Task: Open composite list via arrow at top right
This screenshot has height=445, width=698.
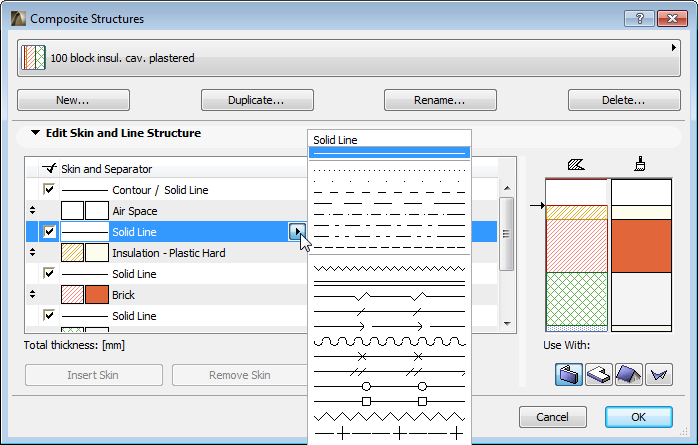Action: [674, 48]
